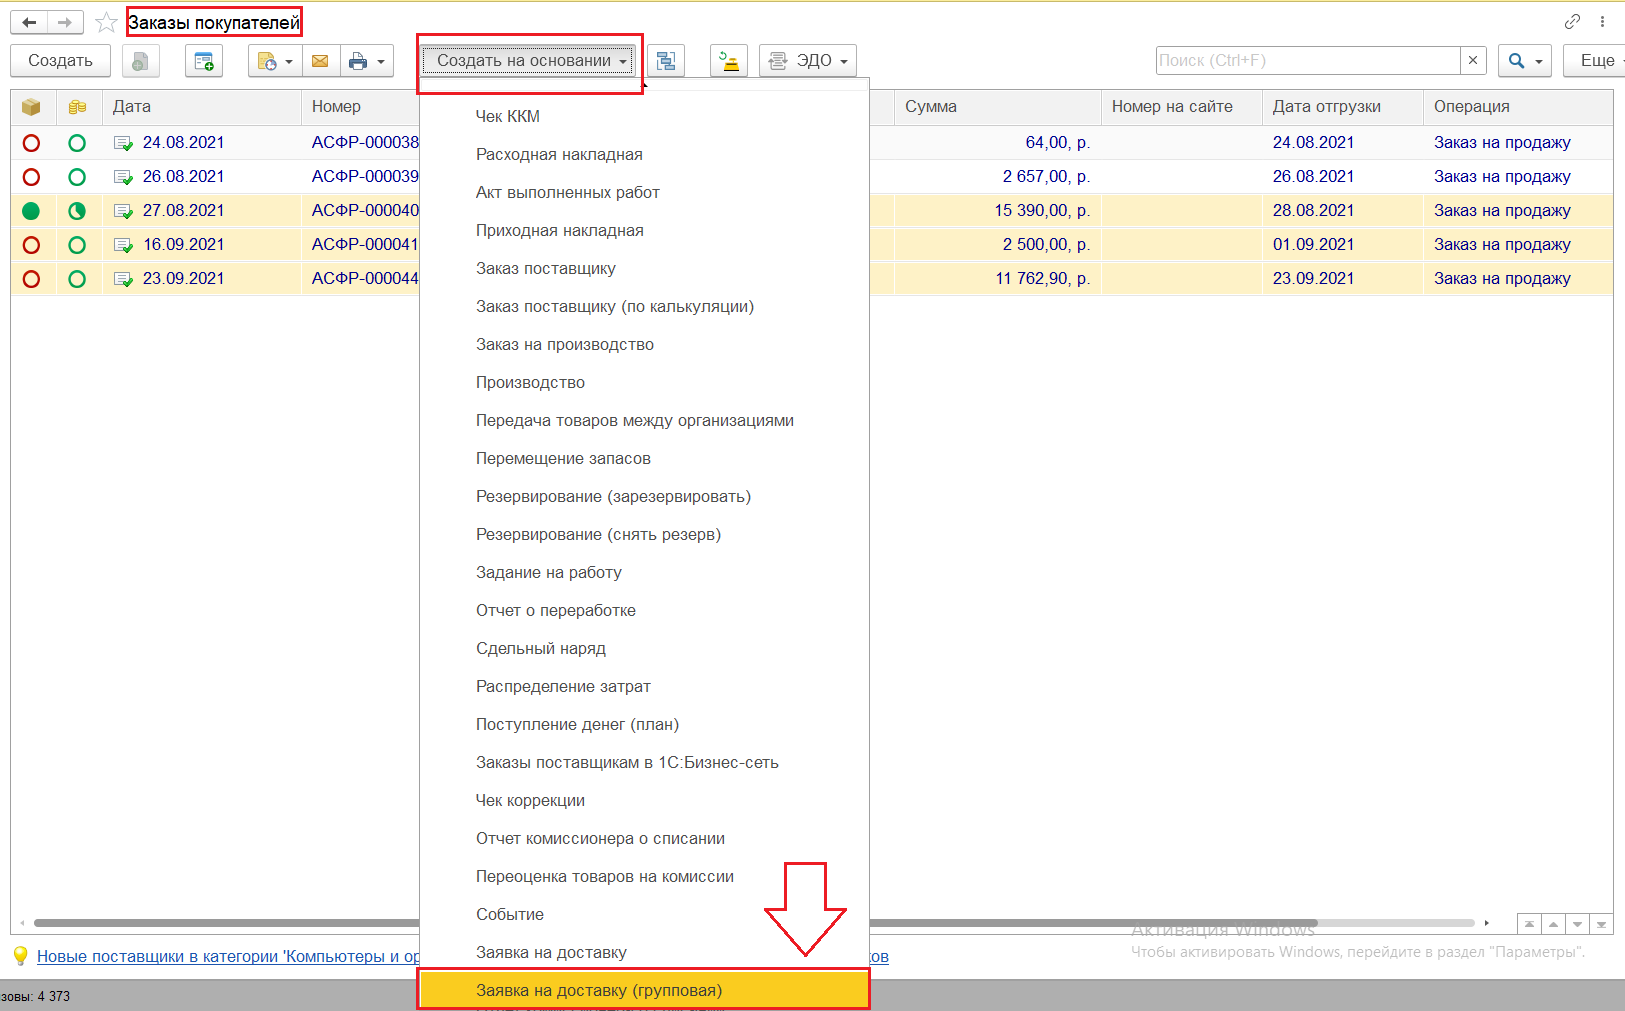Click the Сумма column header
The height and width of the screenshot is (1011, 1625).
(x=997, y=107)
